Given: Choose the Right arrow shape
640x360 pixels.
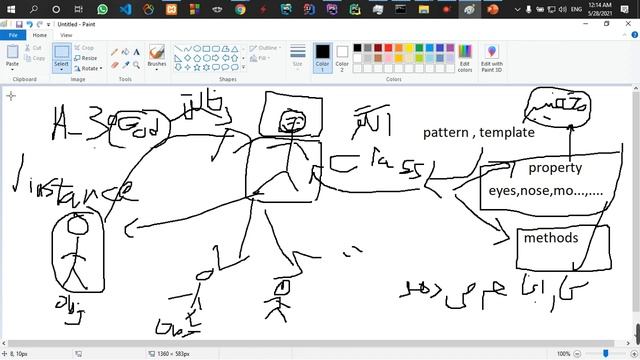Looking at the screenshot, I should (216, 58).
